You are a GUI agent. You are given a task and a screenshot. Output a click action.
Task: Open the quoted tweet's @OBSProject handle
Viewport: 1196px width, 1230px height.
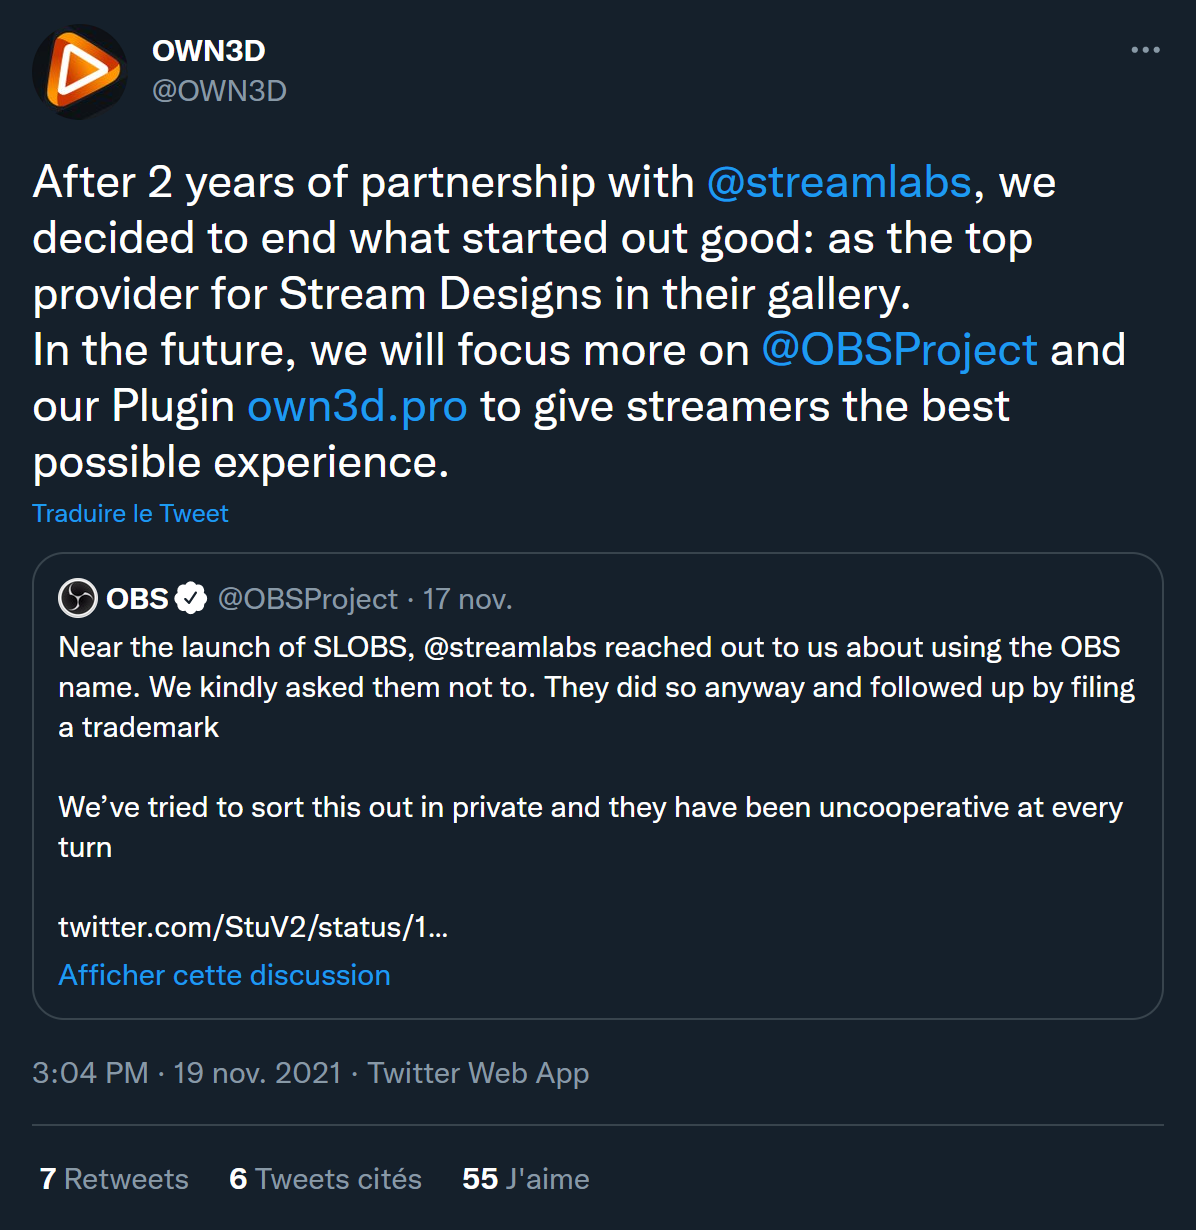[308, 599]
